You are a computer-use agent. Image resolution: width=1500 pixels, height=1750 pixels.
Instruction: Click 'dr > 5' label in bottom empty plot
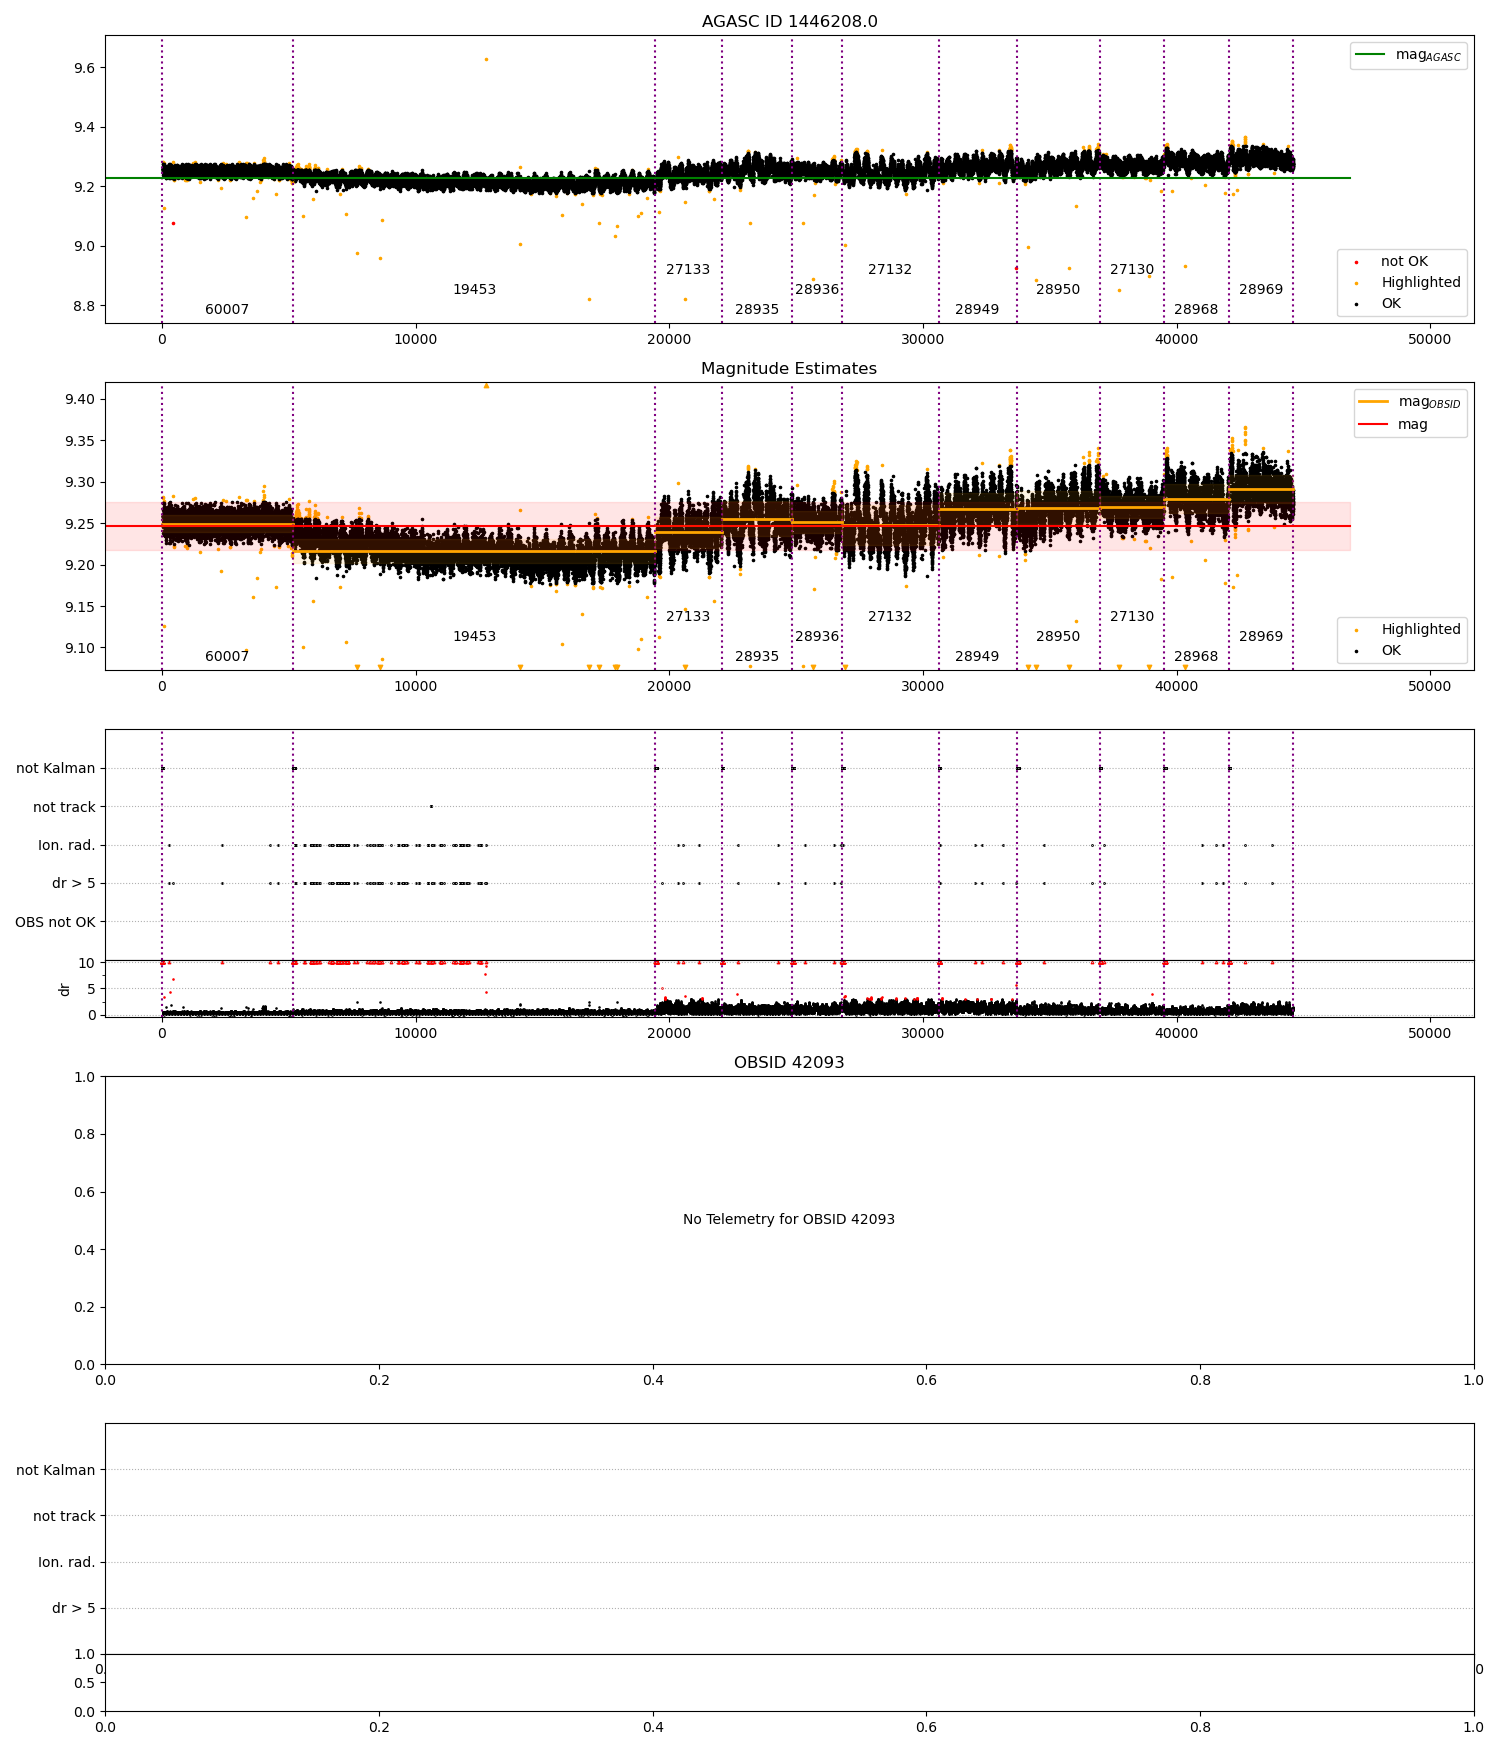tap(74, 1608)
